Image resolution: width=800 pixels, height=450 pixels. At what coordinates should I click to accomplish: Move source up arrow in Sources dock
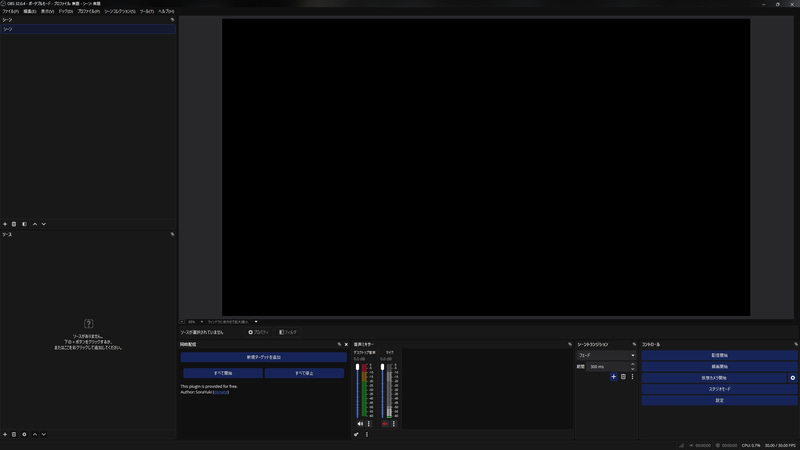[x=35, y=434]
